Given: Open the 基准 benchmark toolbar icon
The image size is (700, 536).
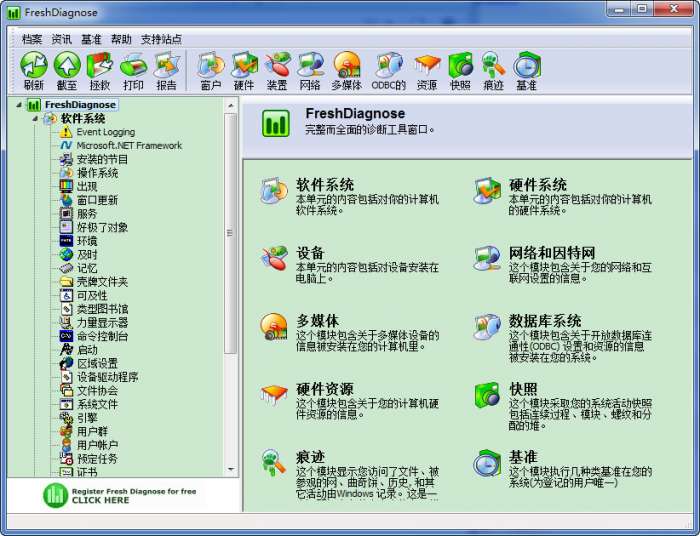Looking at the screenshot, I should point(526,71).
